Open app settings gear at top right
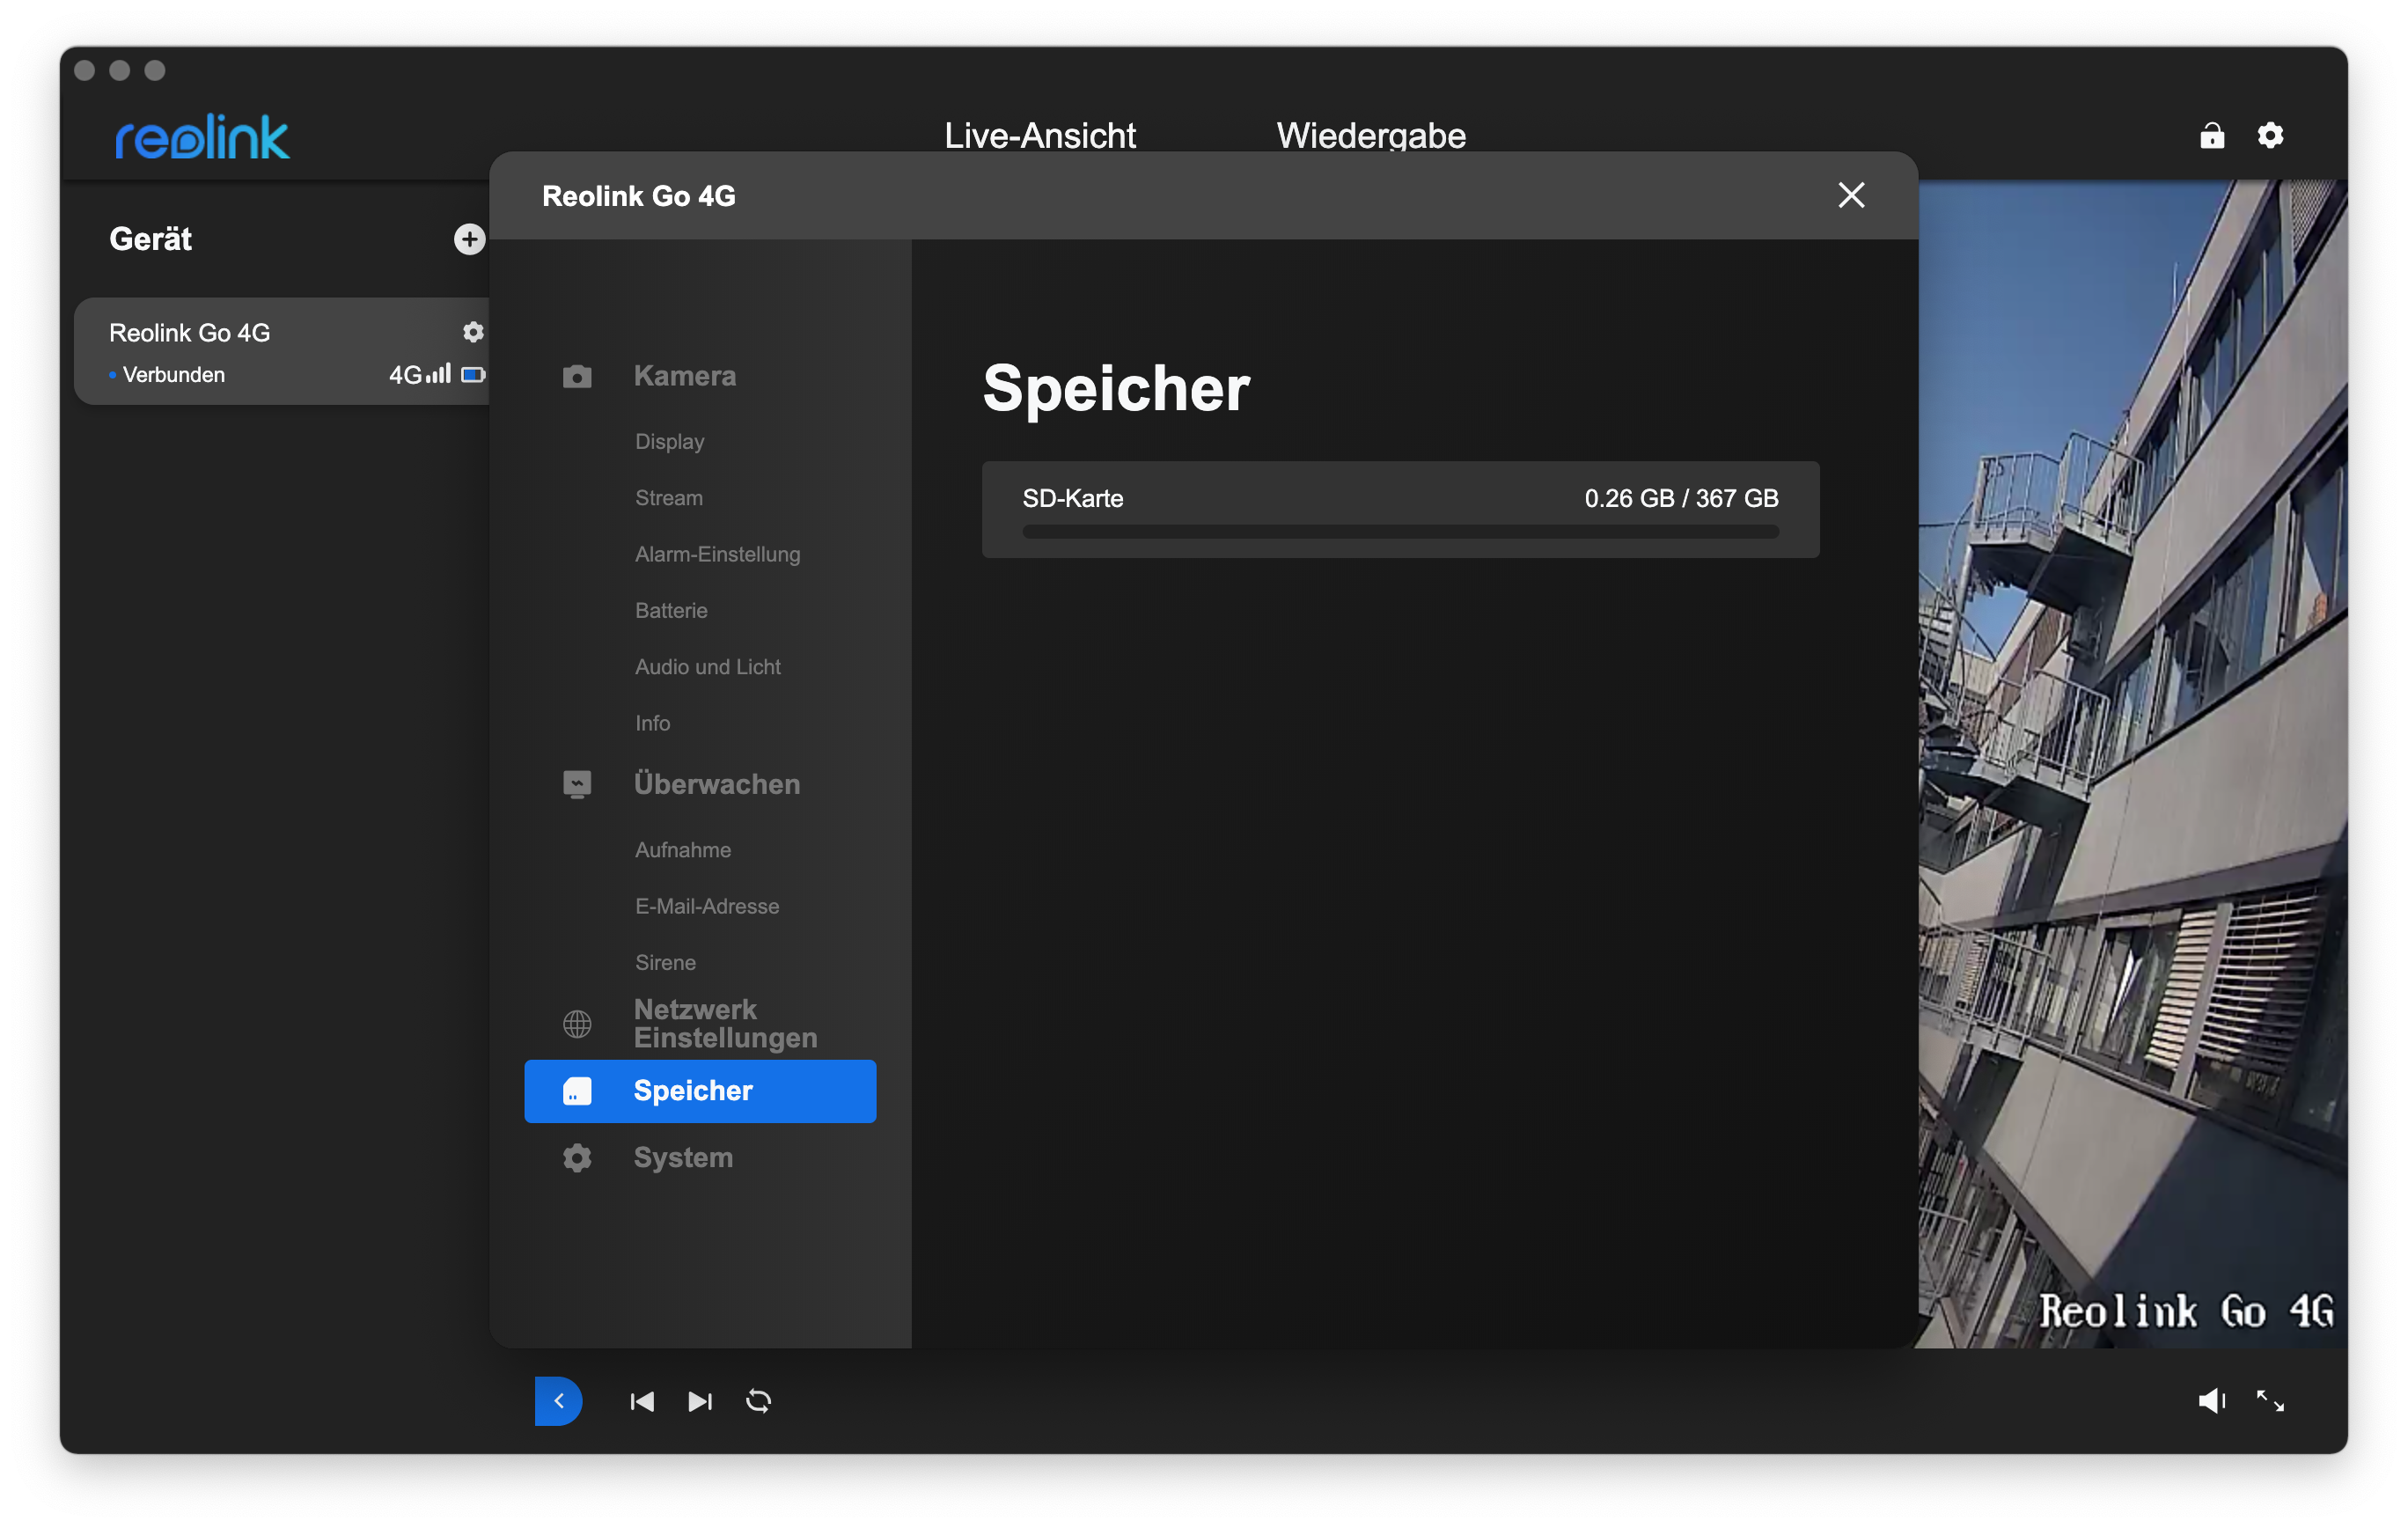Viewport: 2408px width, 1528px height. [2270, 136]
